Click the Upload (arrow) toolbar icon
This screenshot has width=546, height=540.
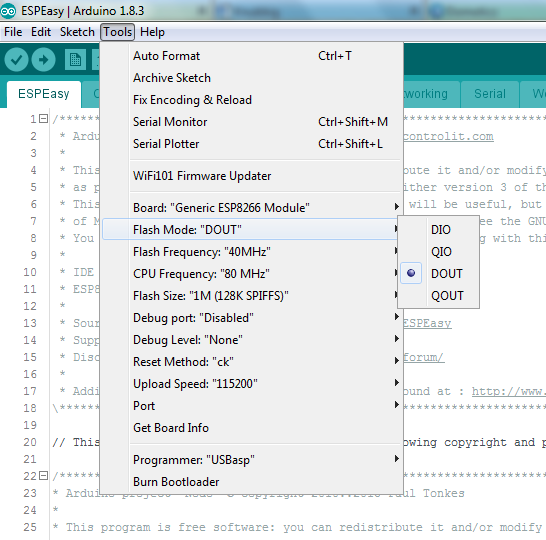click(x=44, y=60)
